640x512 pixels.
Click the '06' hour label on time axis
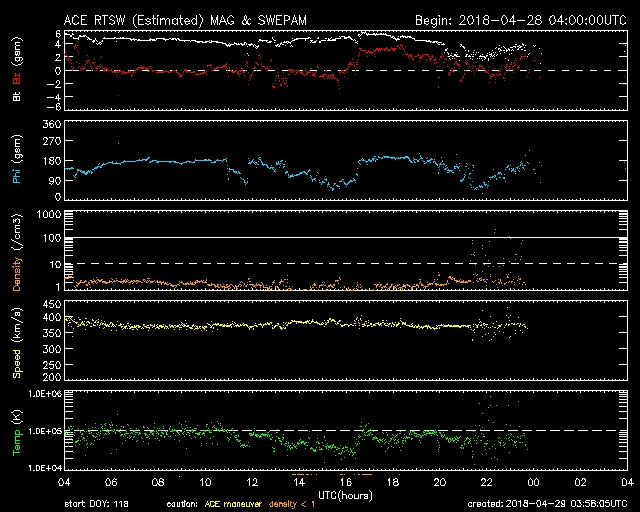(x=111, y=482)
